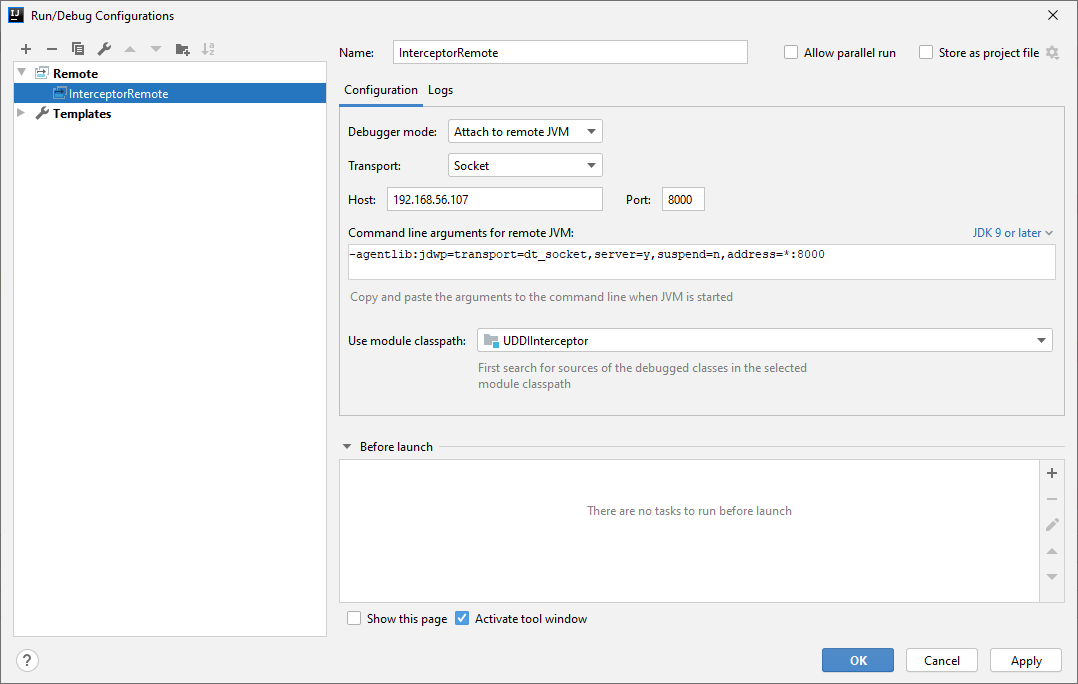Click the Store as project file gear

1052,53
